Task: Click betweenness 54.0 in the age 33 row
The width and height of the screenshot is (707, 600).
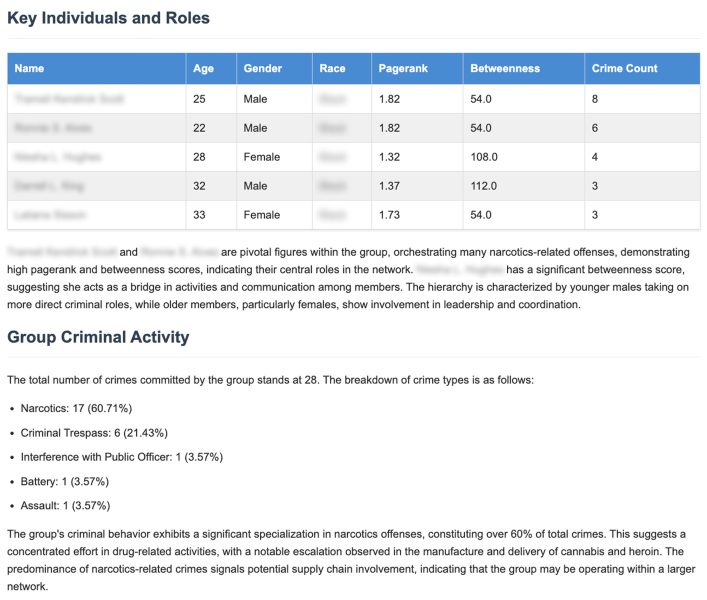Action: pyautogui.click(x=481, y=215)
